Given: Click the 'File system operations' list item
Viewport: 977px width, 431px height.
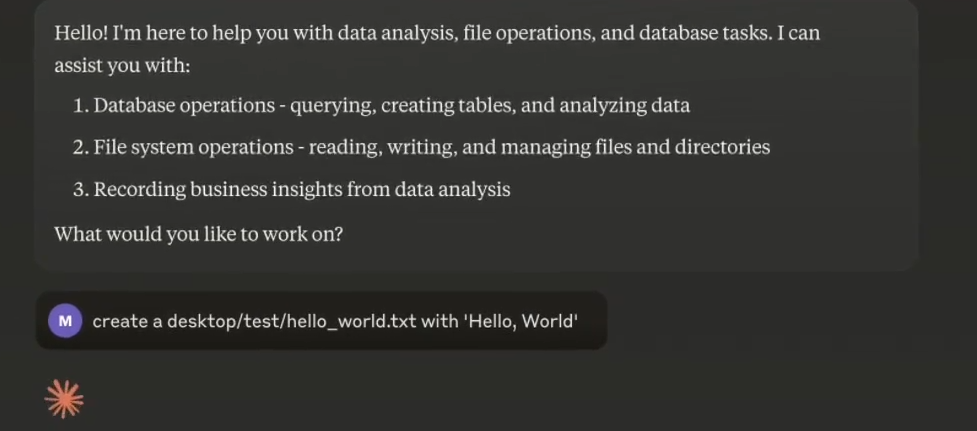Looking at the screenshot, I should [x=422, y=148].
